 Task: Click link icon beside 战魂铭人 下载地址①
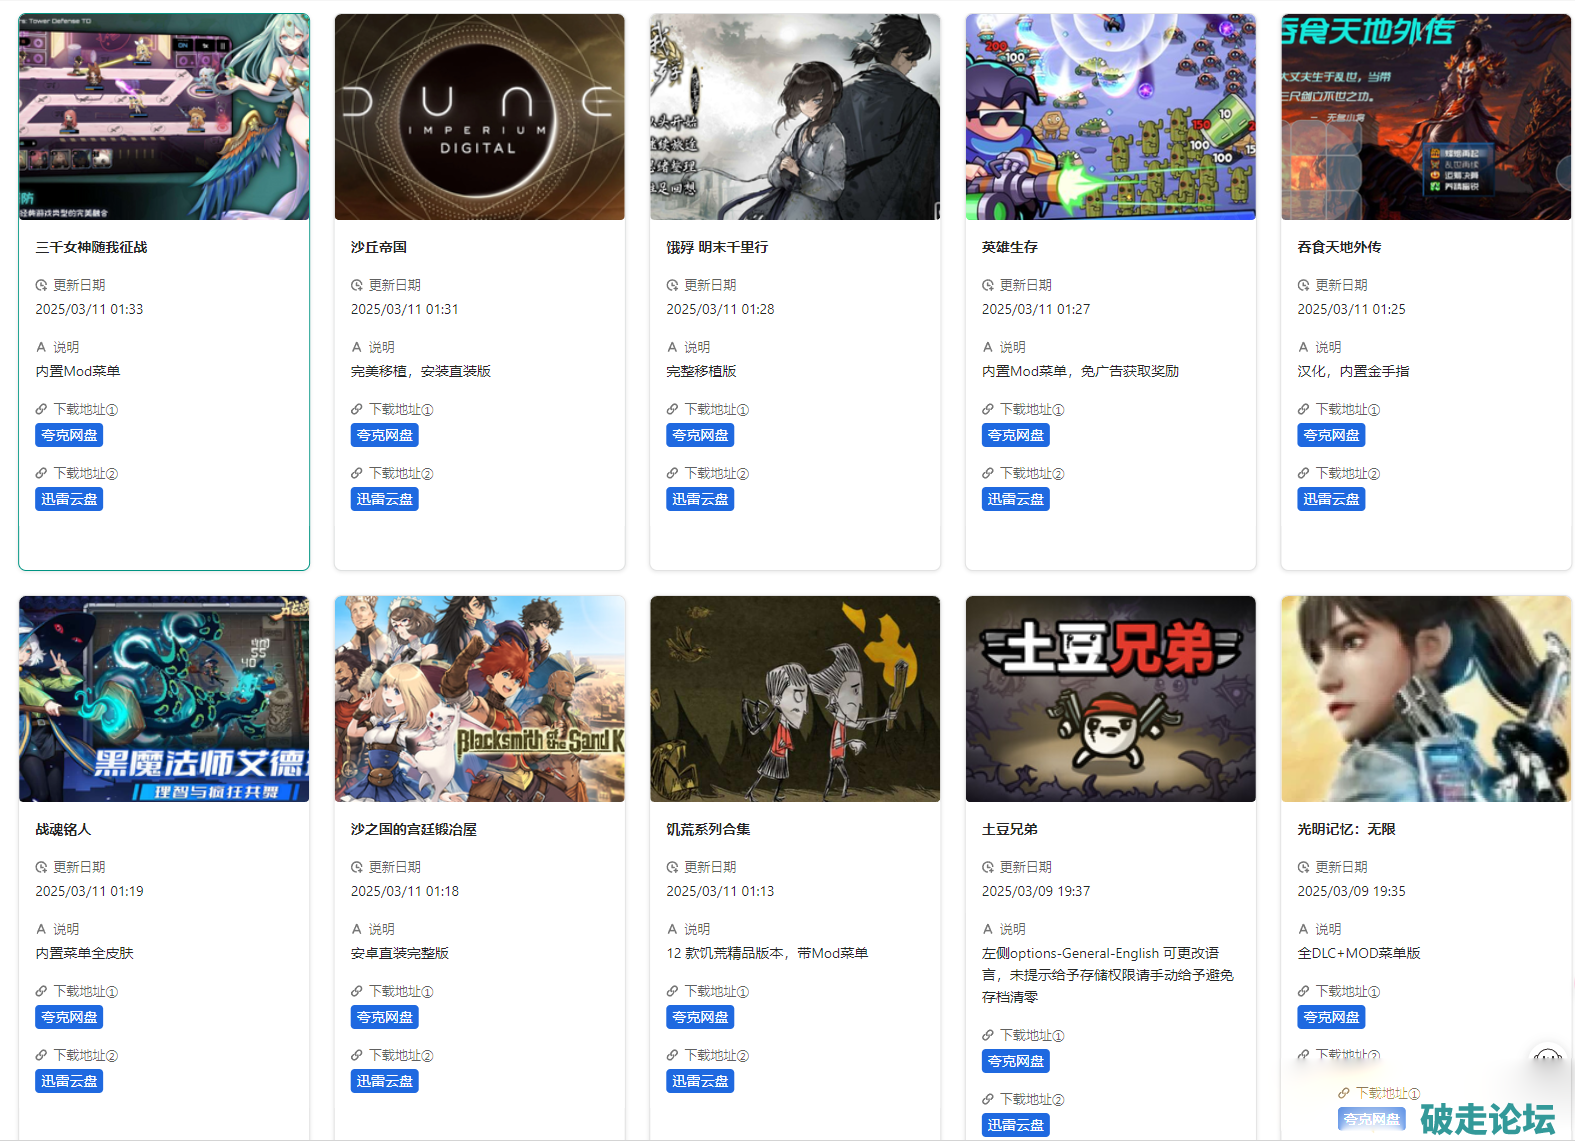[42, 992]
